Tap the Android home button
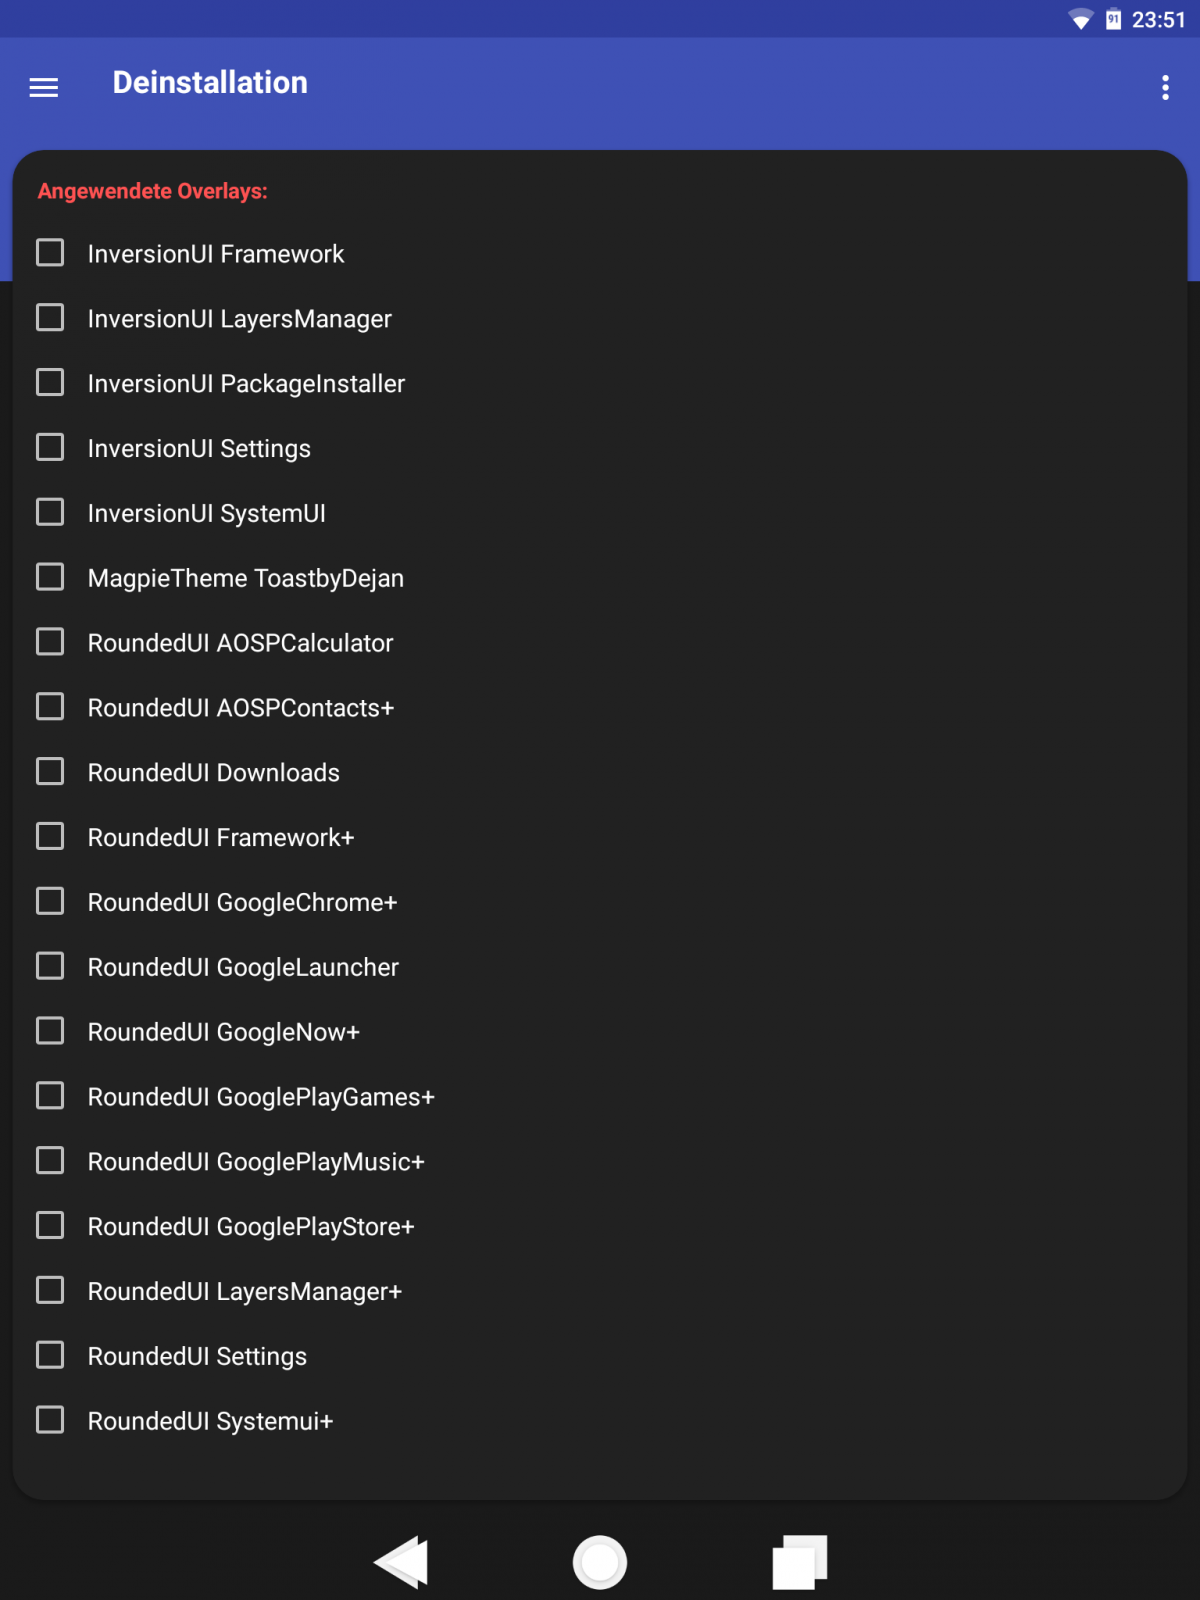This screenshot has height=1600, width=1200. [x=600, y=1562]
